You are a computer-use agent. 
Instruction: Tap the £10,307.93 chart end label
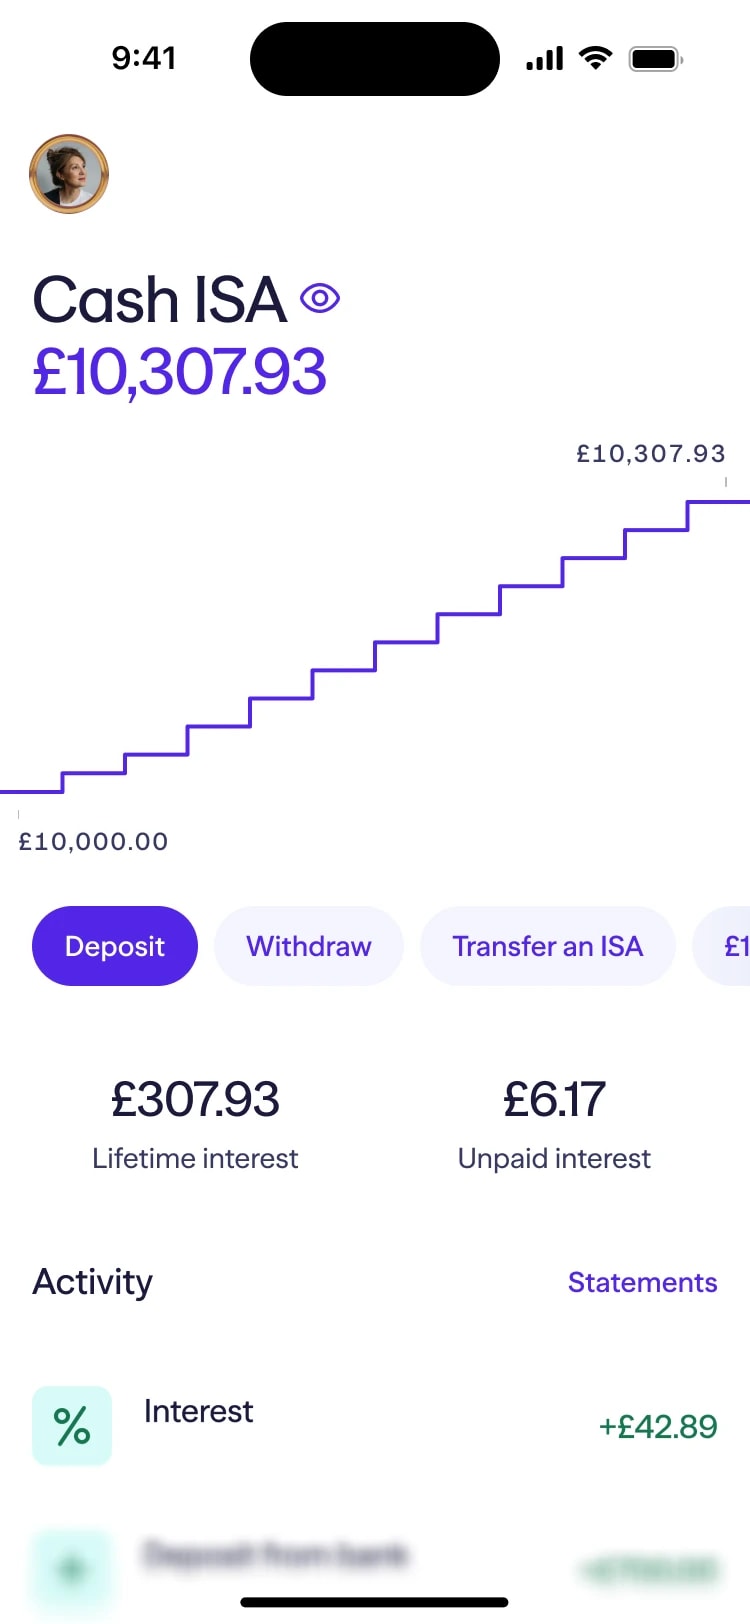pos(650,454)
